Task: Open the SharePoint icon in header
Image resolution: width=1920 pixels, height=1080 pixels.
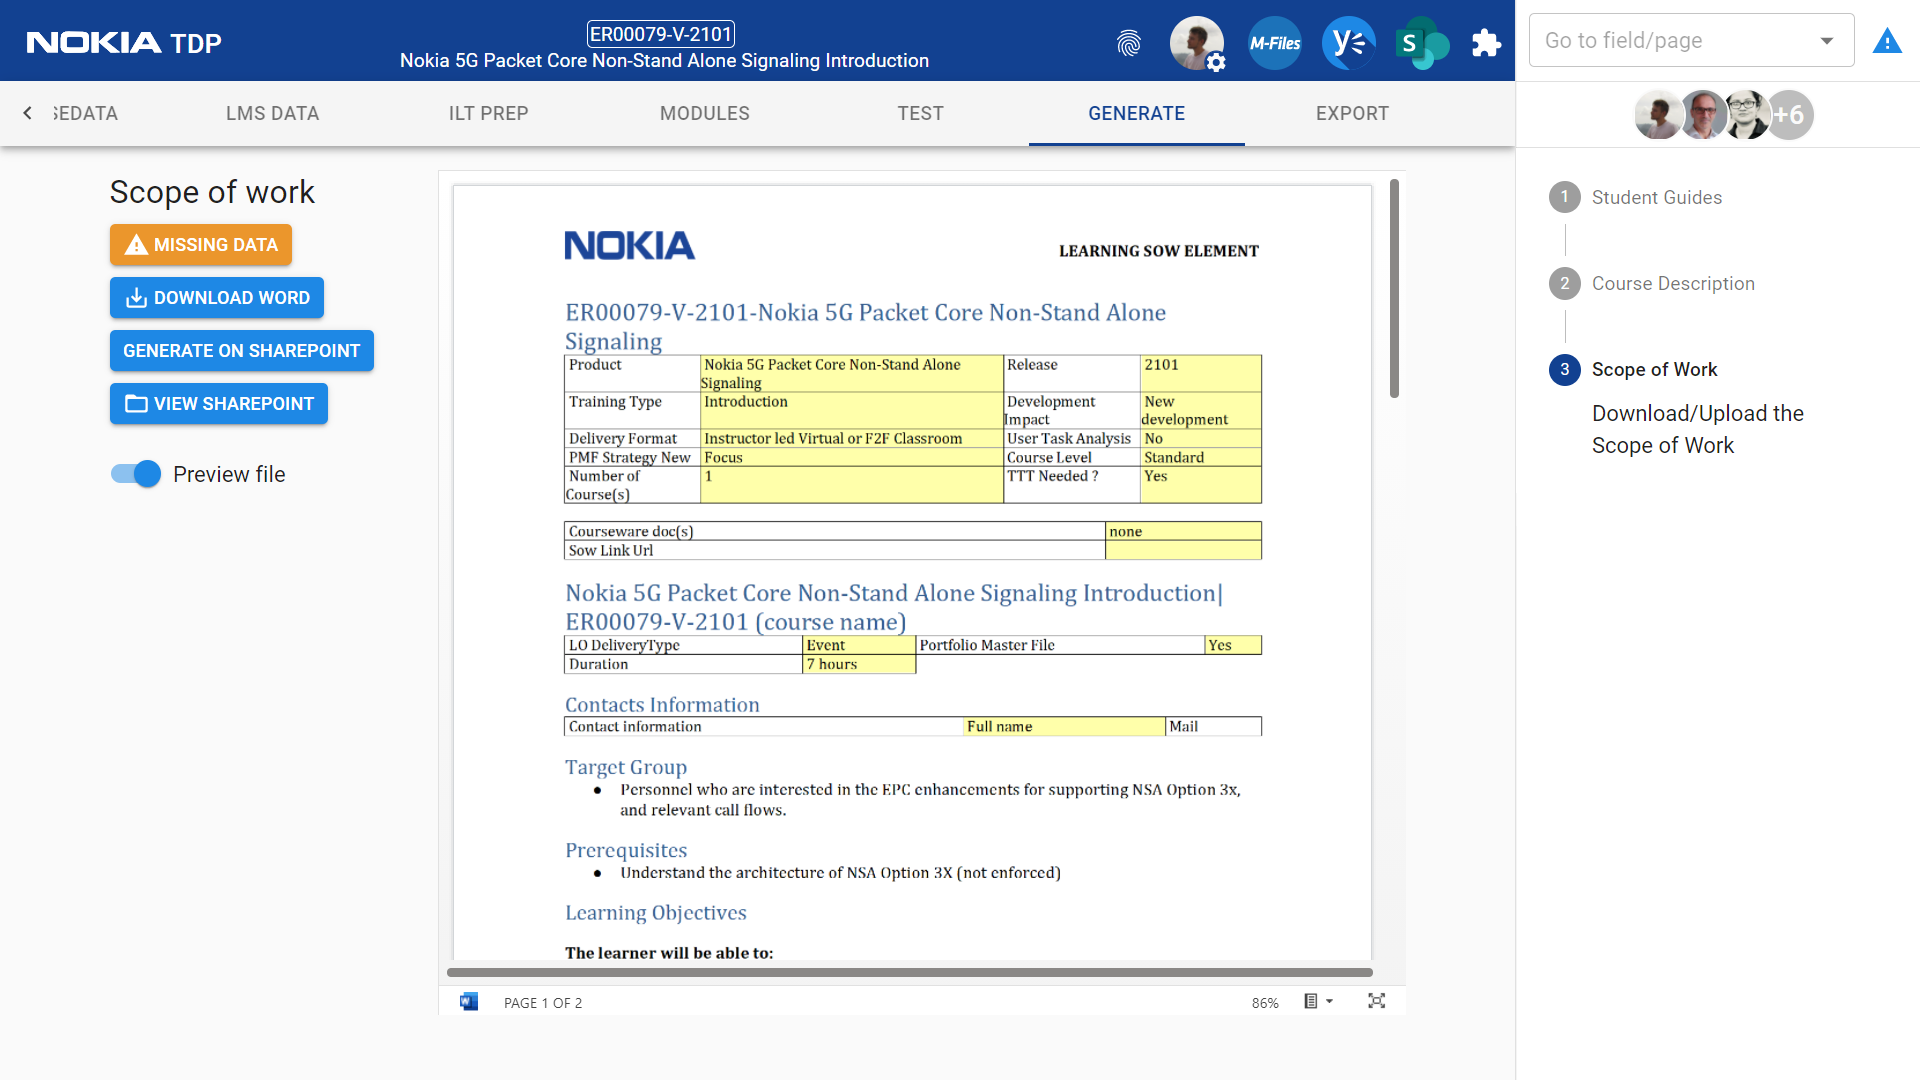Action: pos(1422,43)
